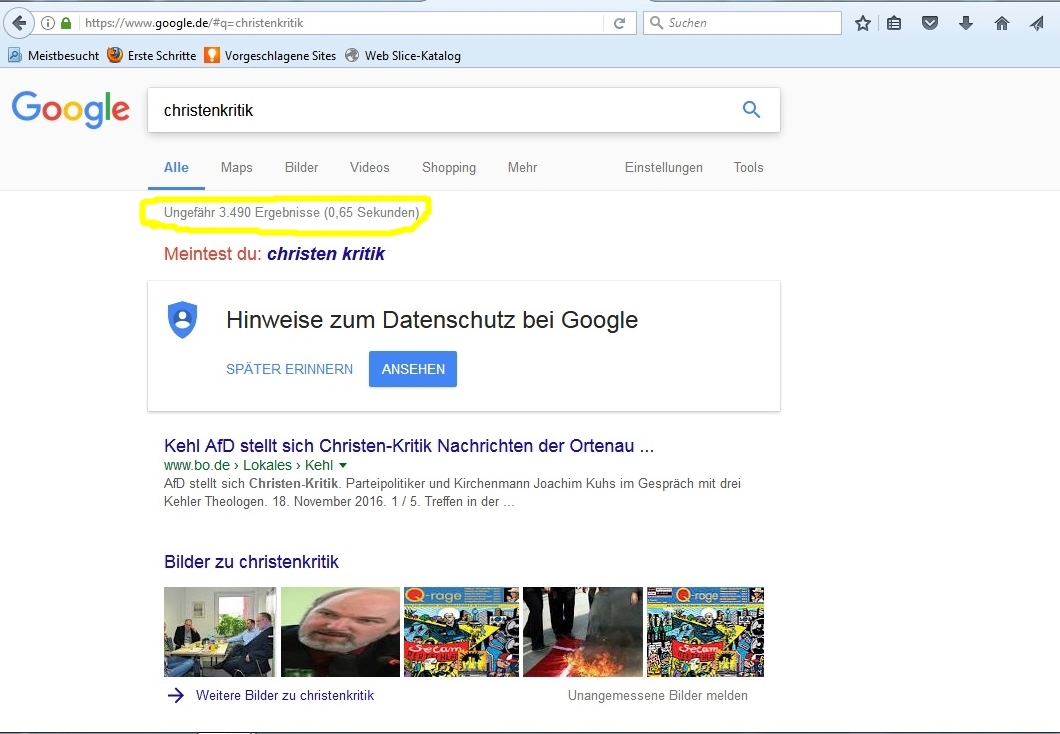Click Weitere Bilder zu christenkritik link
The image size is (1060, 734).
pos(285,695)
